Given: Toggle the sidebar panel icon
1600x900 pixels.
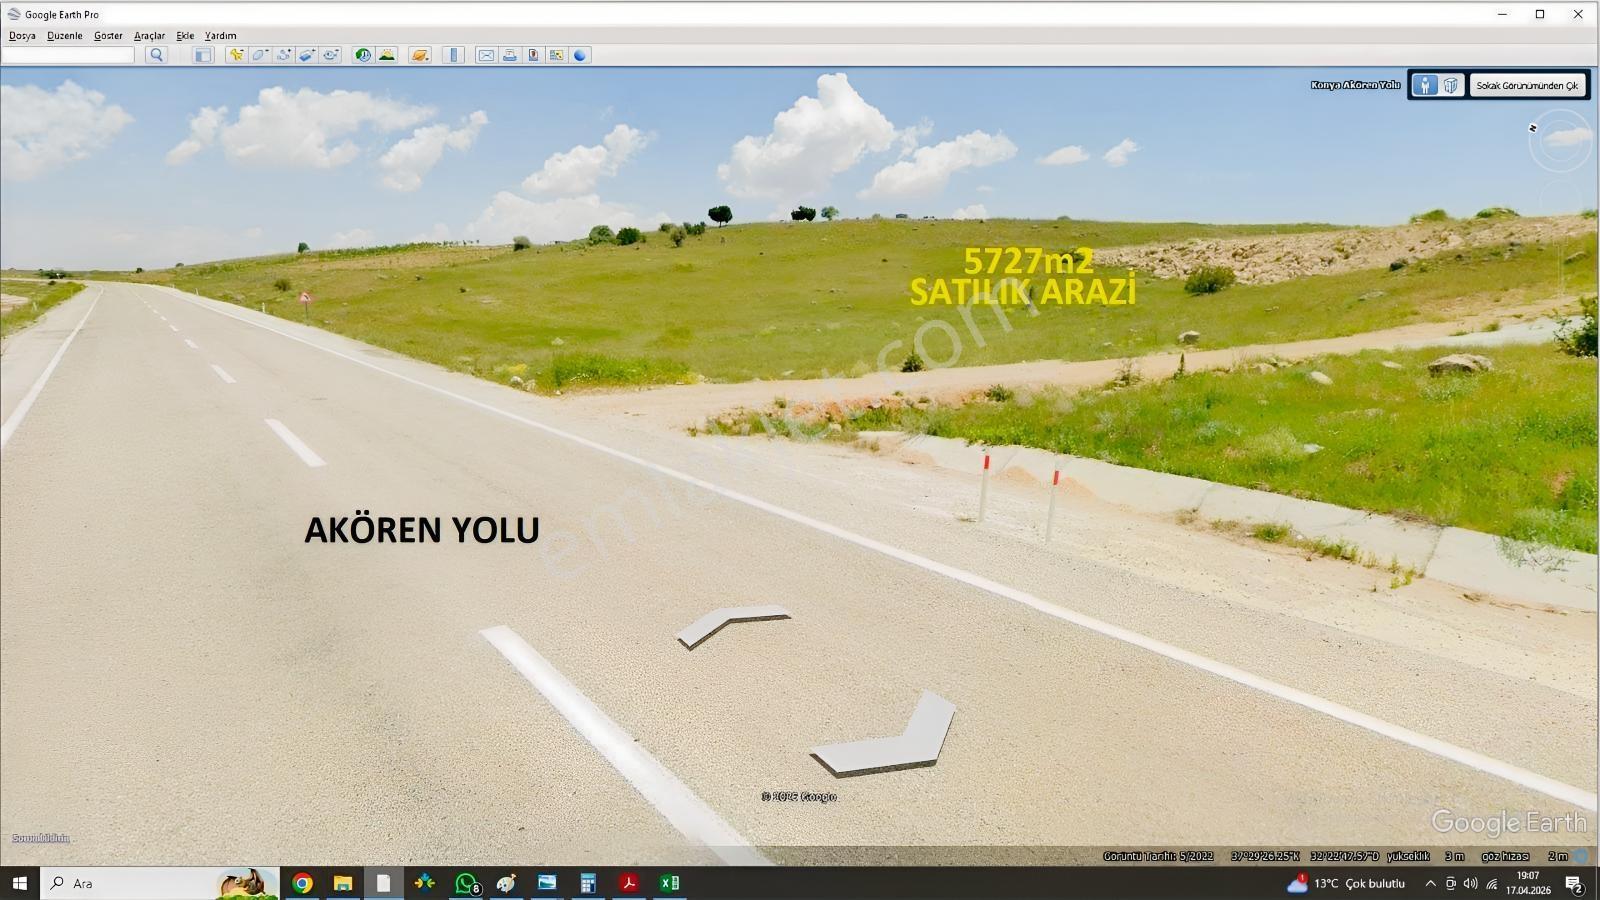Looking at the screenshot, I should 203,55.
